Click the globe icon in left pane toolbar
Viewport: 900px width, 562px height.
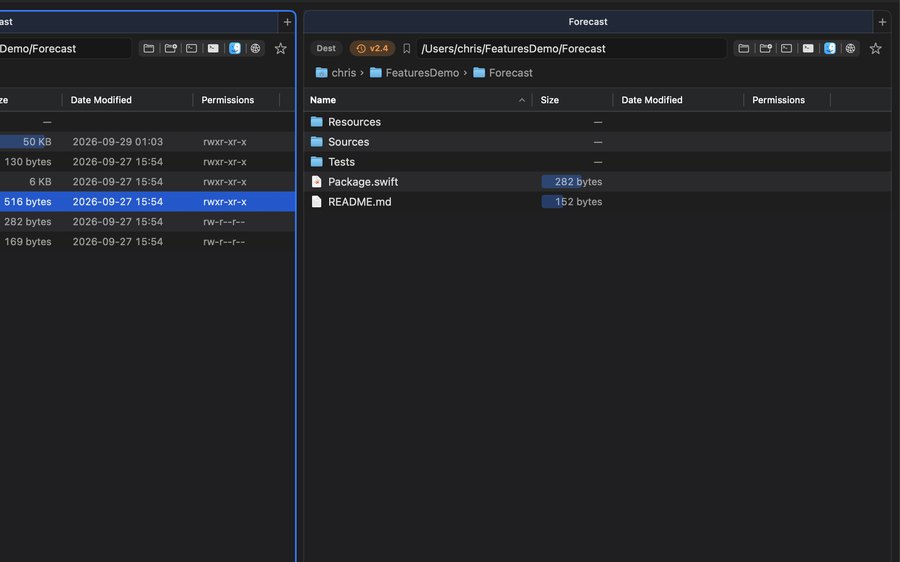pos(255,48)
